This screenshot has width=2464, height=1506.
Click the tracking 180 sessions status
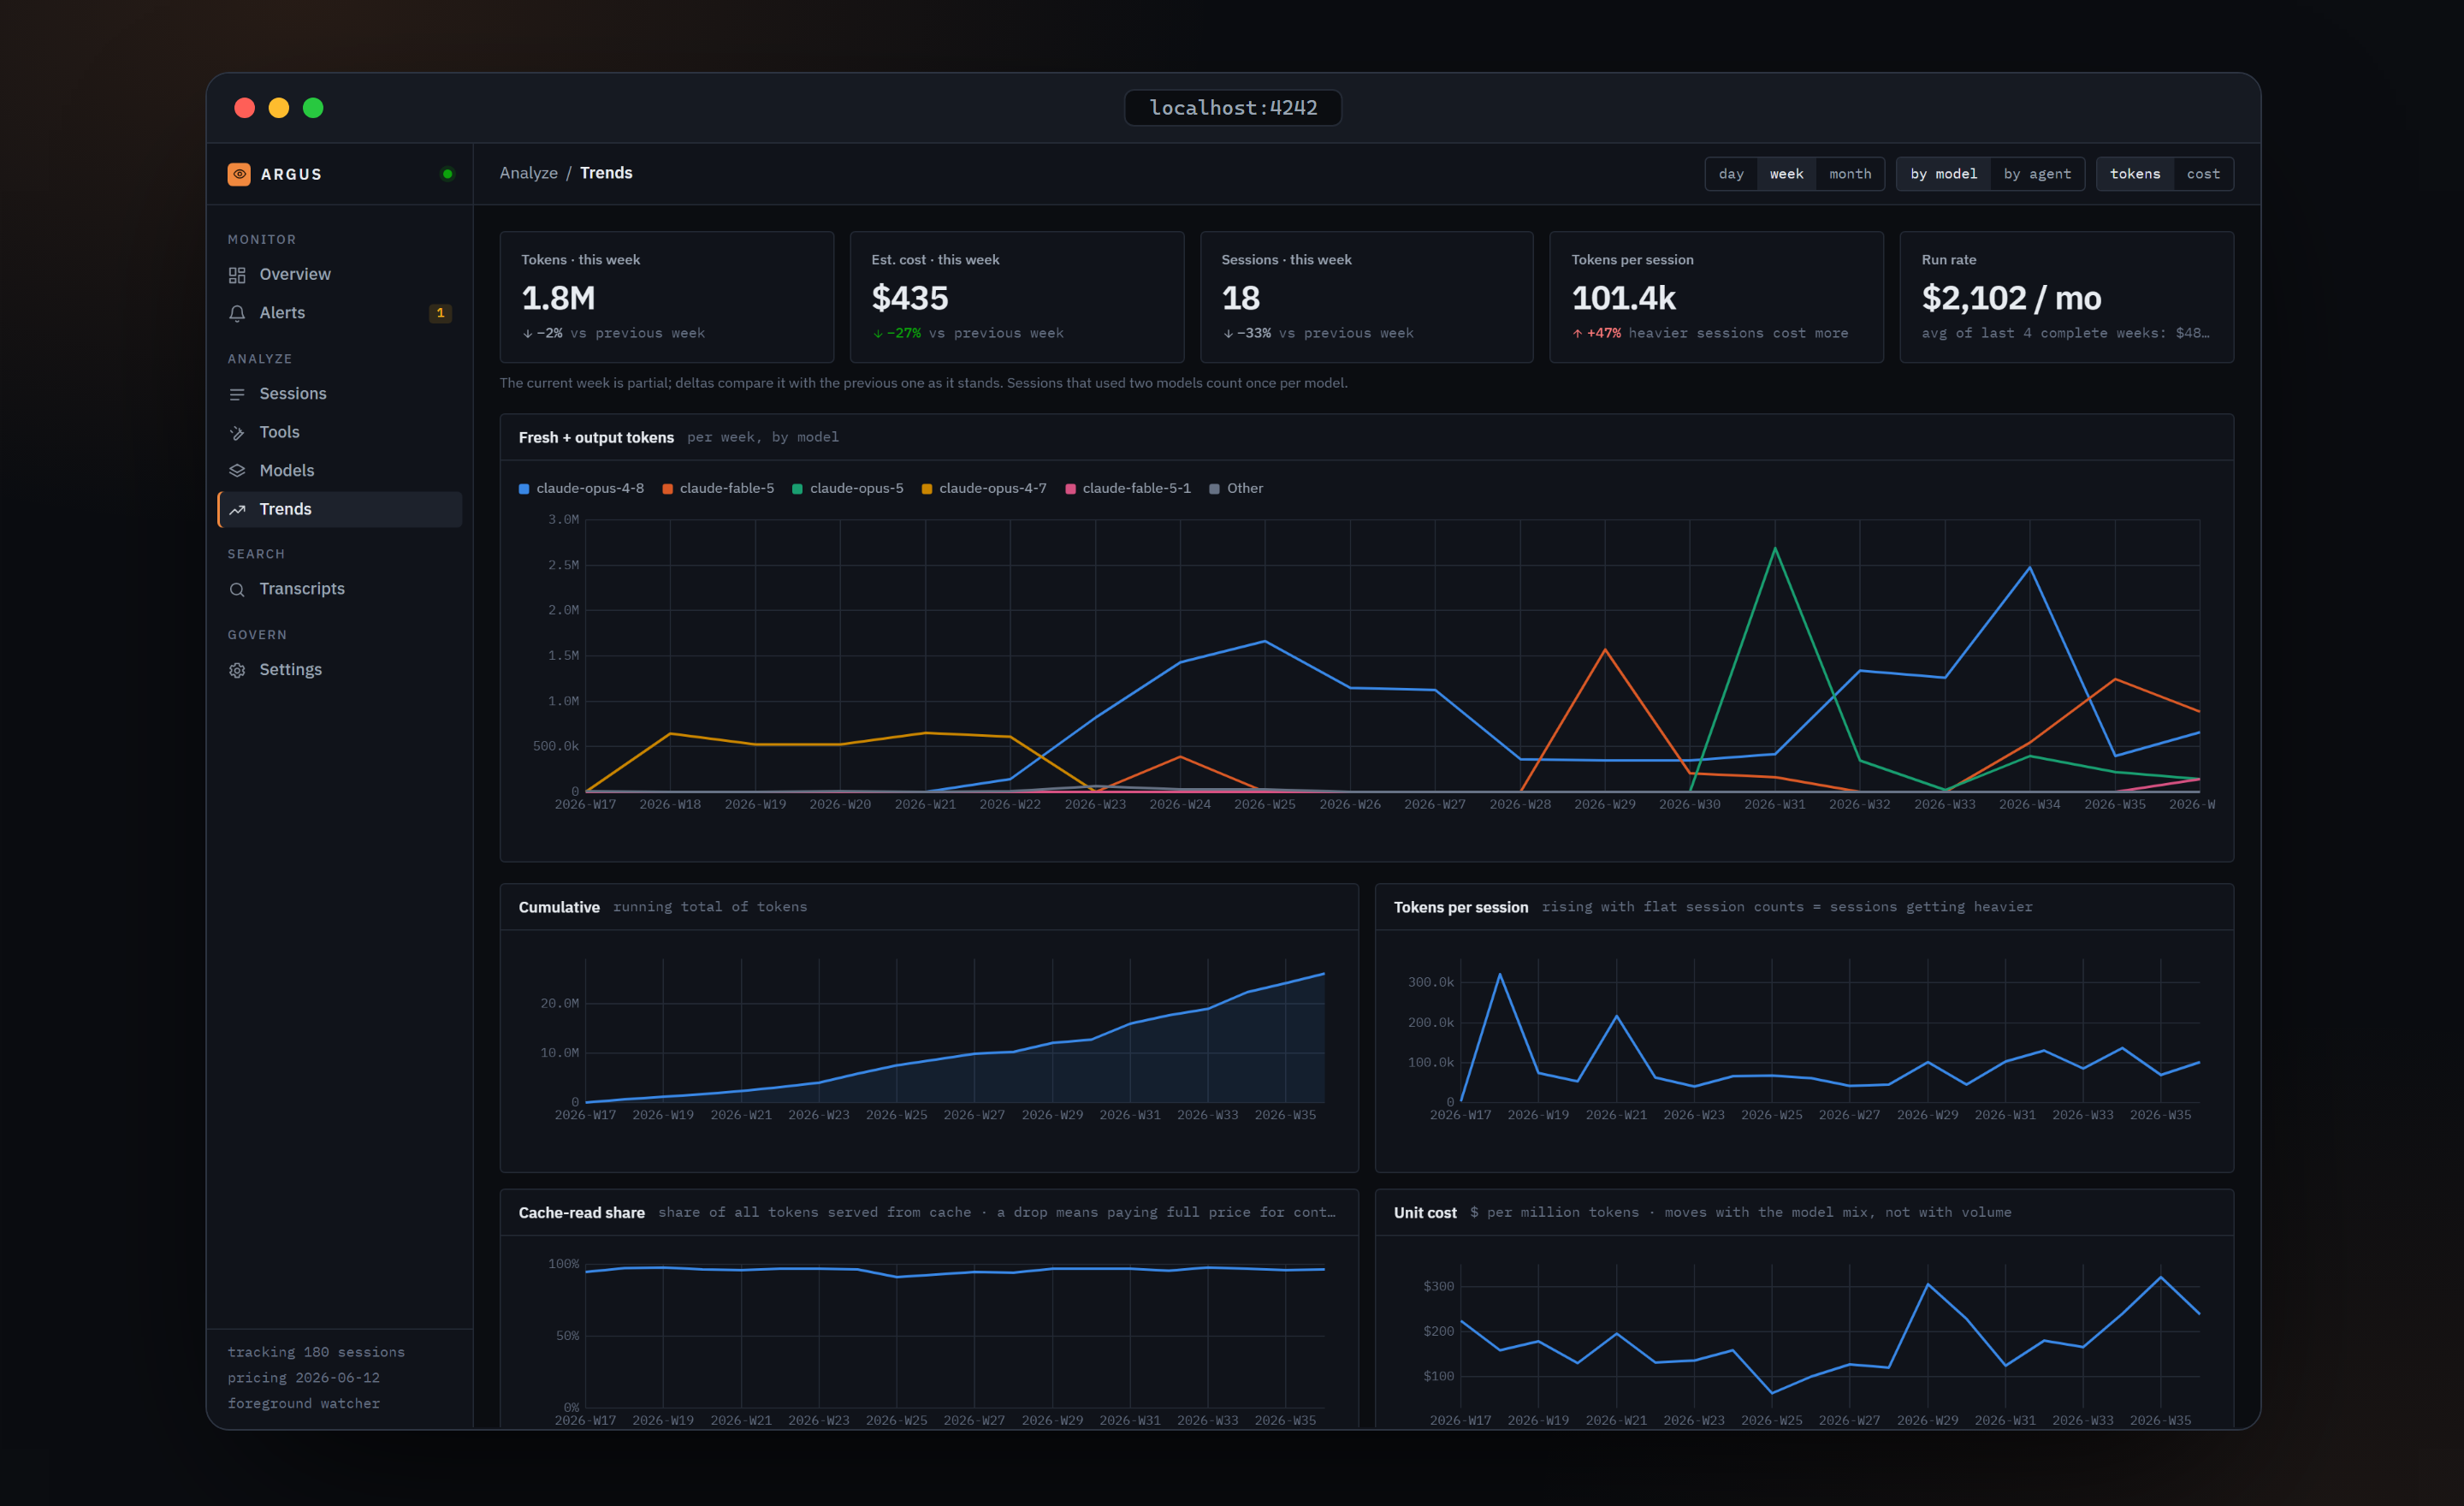(316, 1352)
